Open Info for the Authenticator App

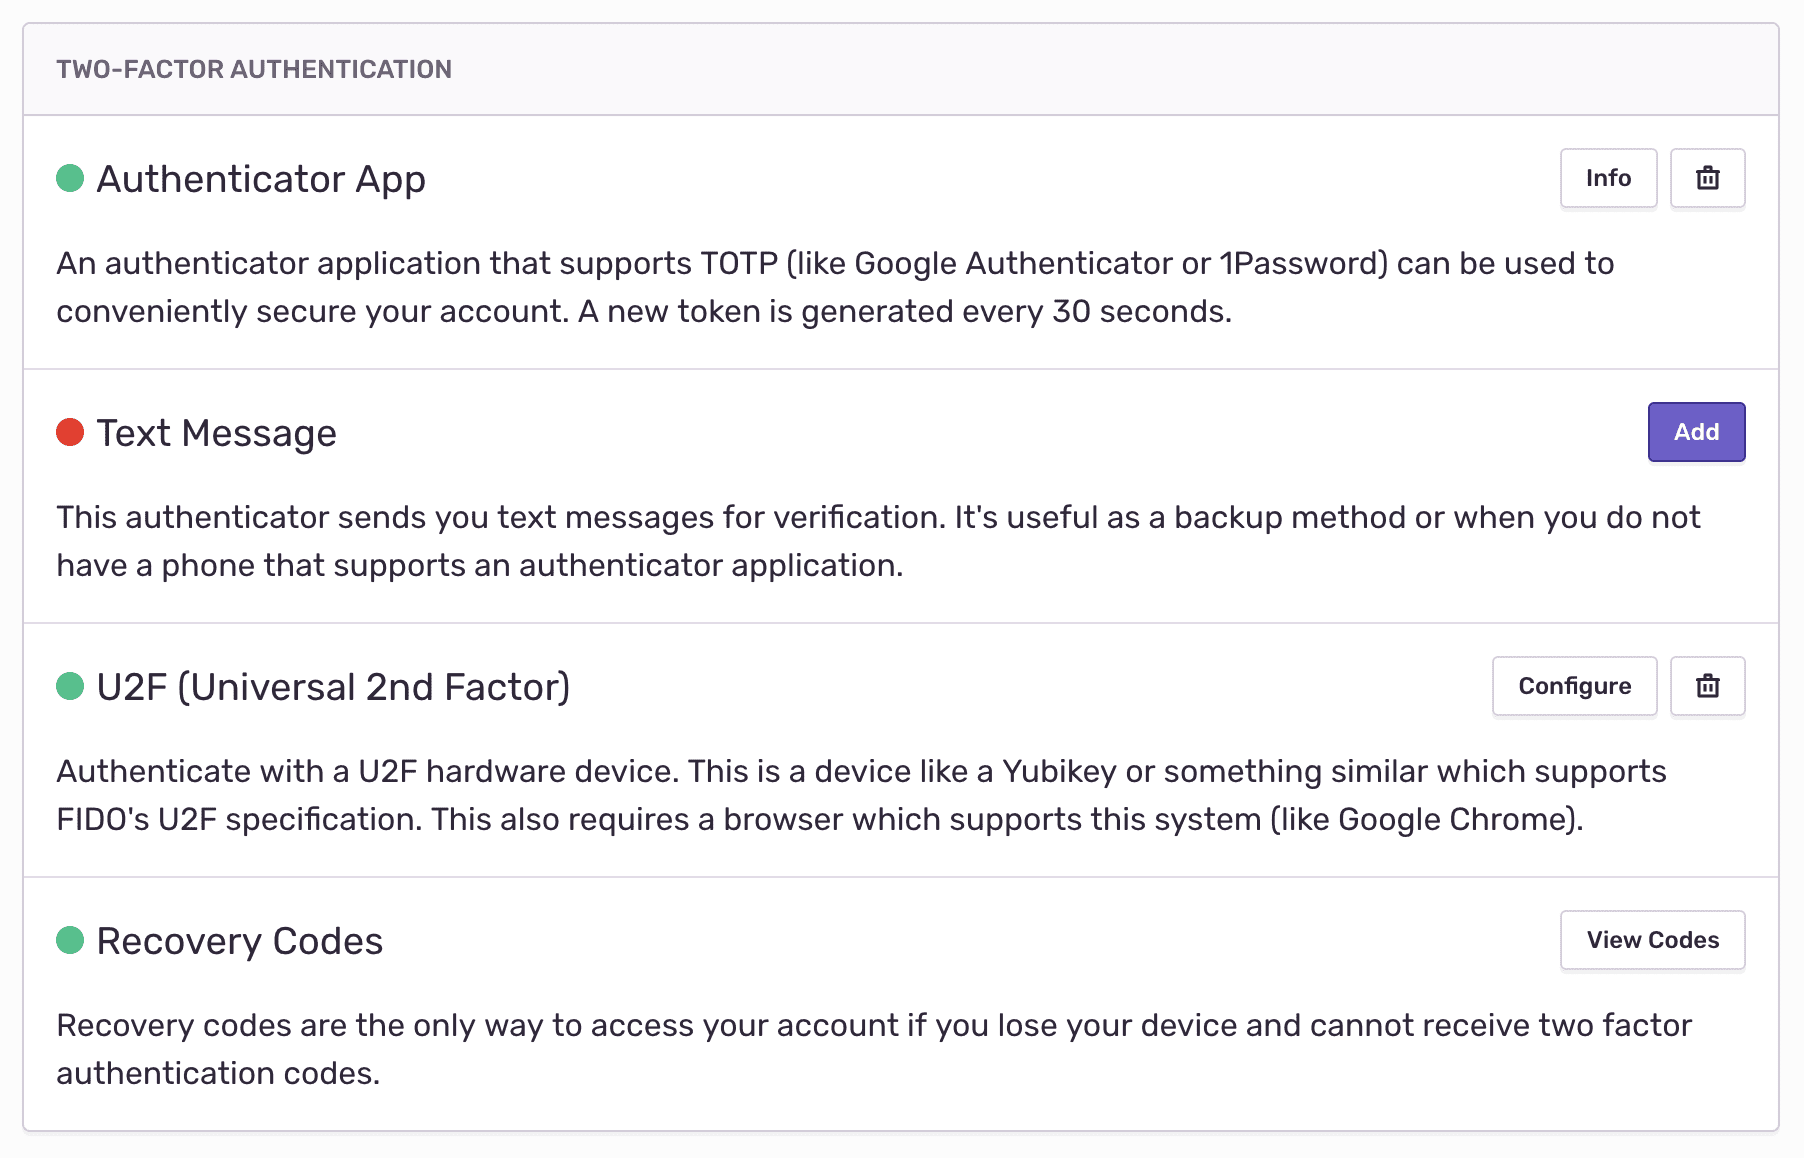pos(1608,178)
